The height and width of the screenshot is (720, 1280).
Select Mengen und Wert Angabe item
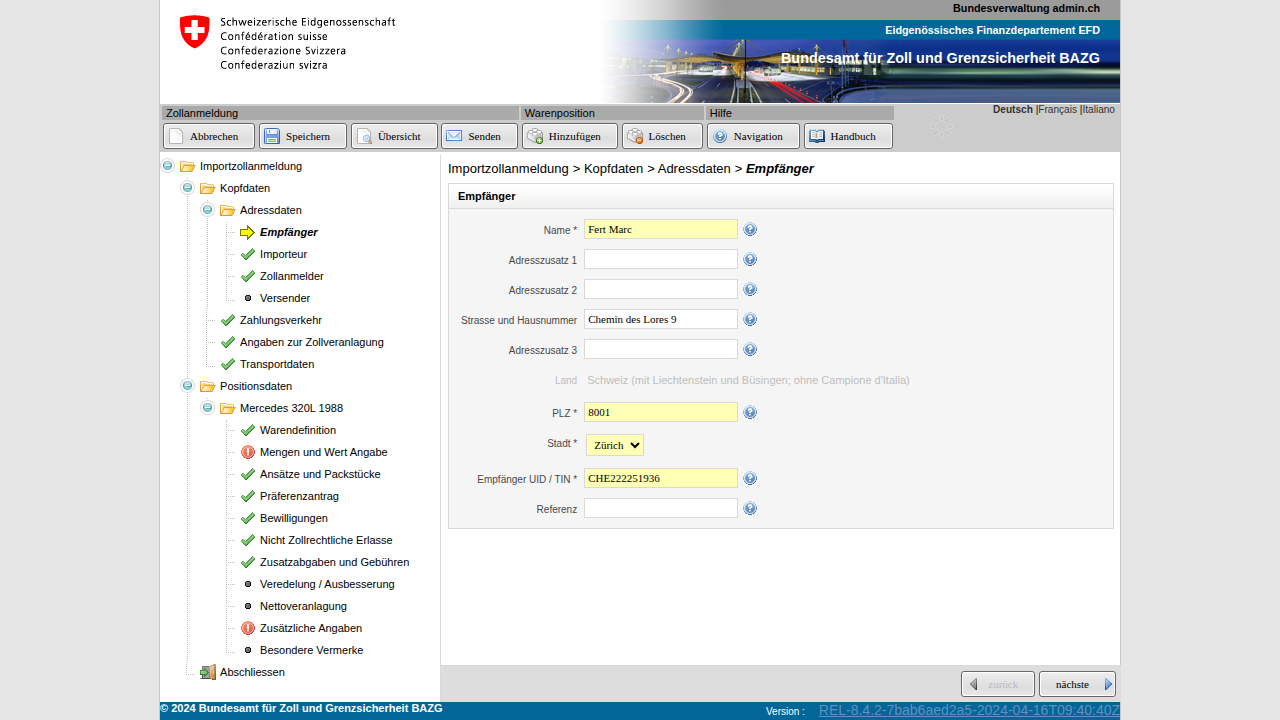(x=323, y=452)
